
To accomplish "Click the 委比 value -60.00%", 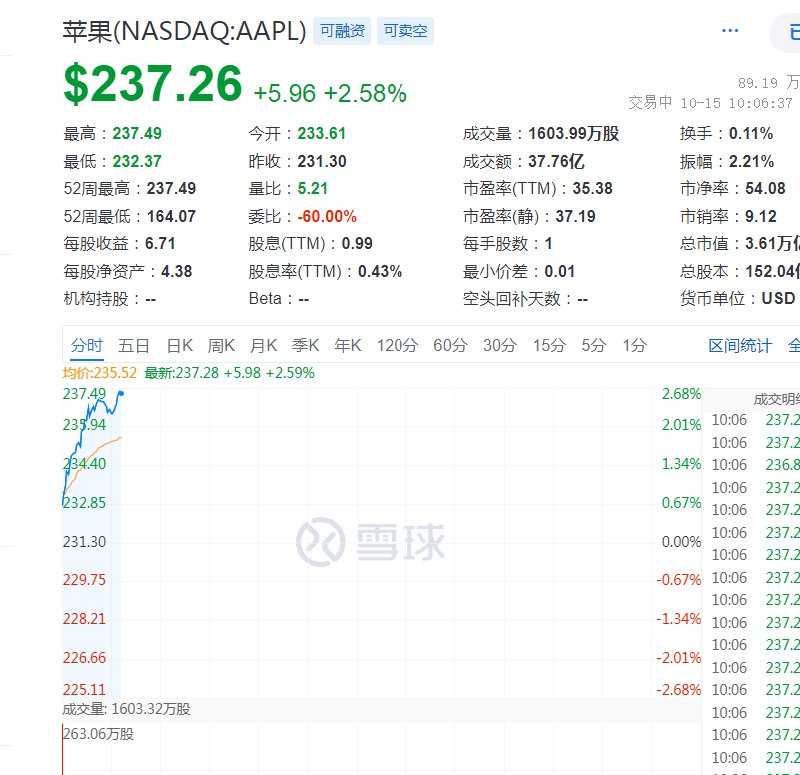I will point(327,216).
